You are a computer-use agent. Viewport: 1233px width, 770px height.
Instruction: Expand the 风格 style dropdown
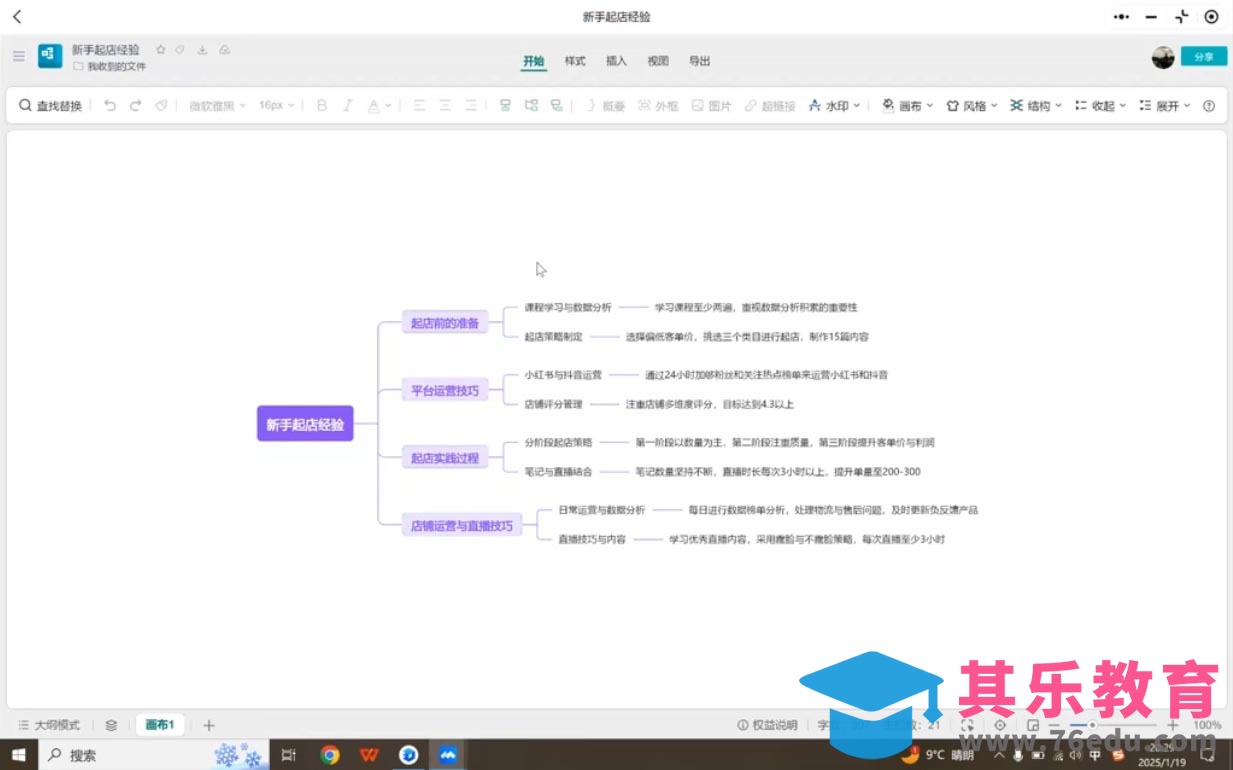pos(972,106)
